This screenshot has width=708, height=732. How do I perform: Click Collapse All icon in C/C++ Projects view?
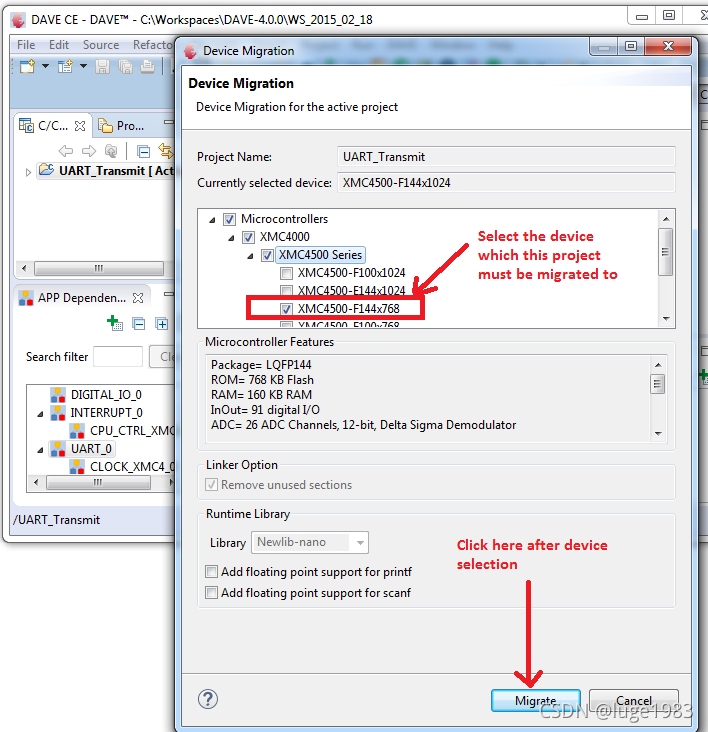click(143, 151)
